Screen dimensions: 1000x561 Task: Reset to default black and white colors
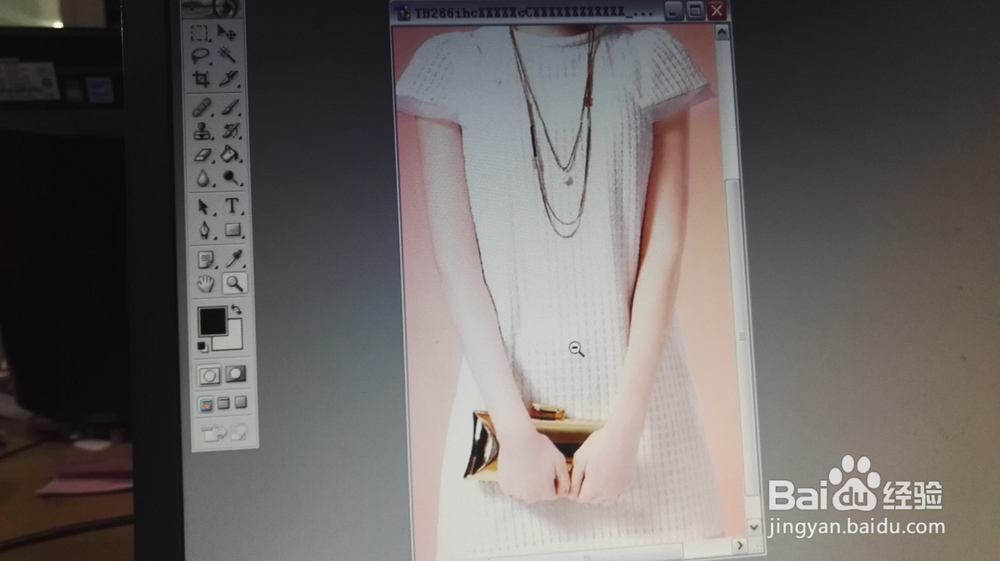[202, 347]
